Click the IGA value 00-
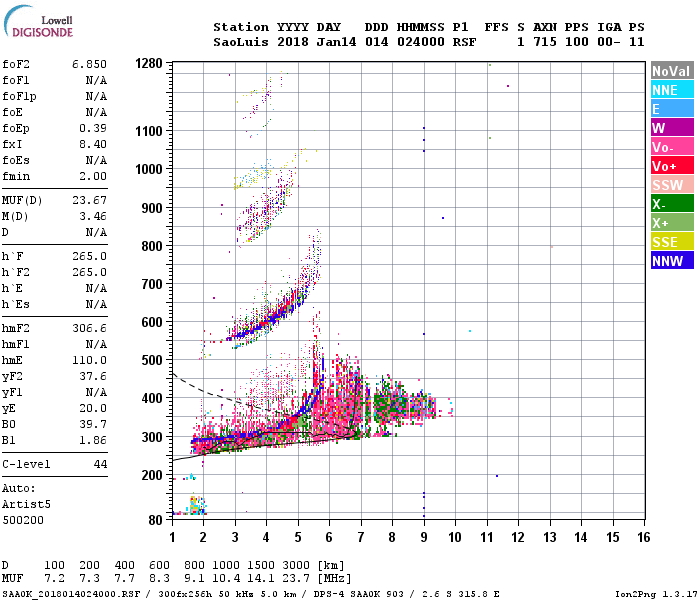 (608, 42)
